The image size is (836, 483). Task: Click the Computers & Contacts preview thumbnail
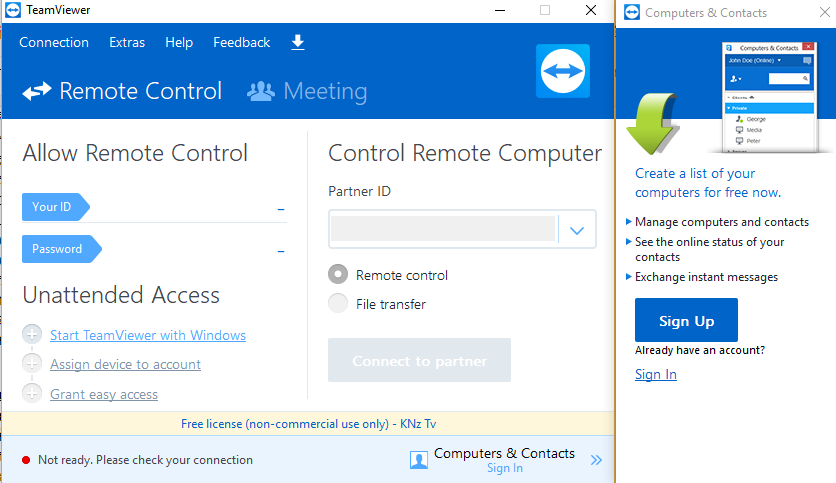769,97
